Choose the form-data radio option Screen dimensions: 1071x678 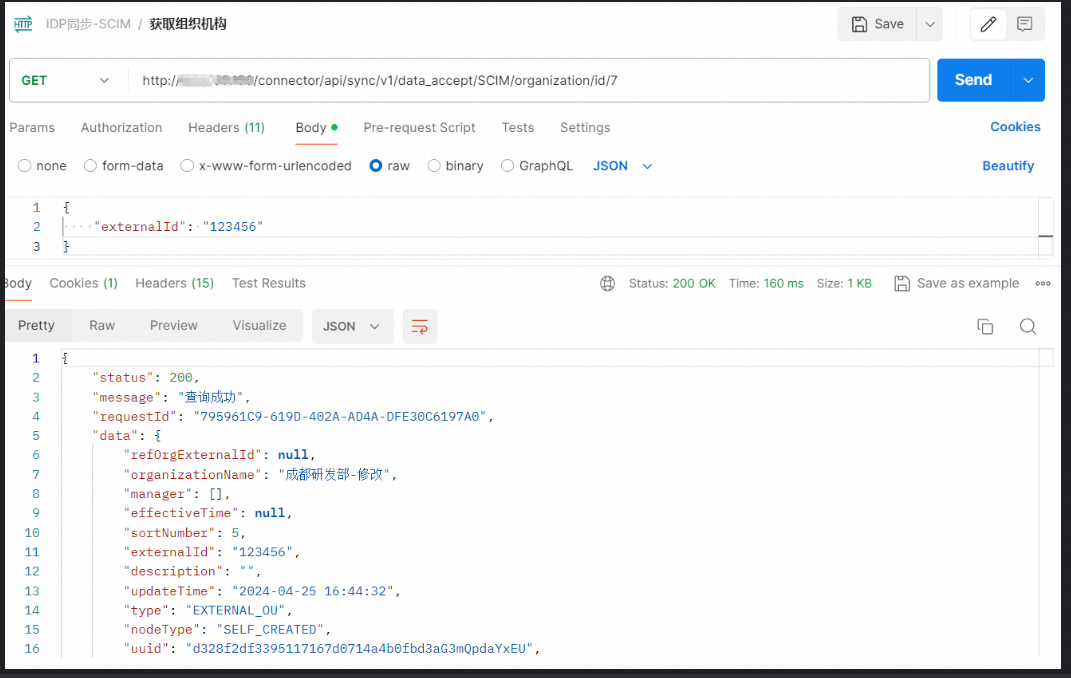point(91,166)
